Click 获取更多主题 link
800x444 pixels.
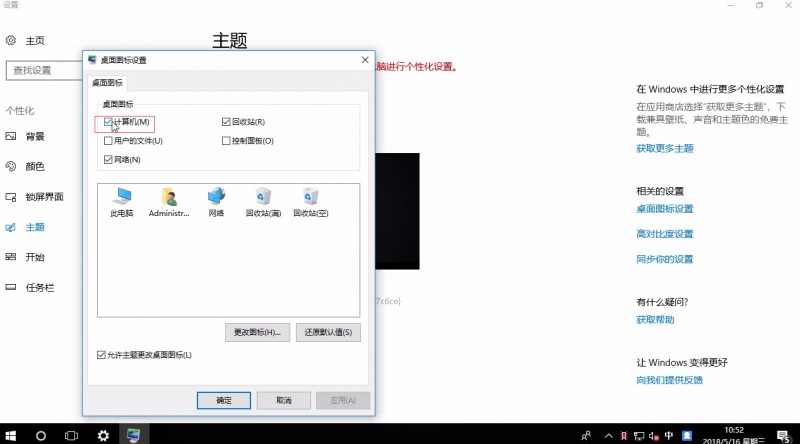(664, 149)
